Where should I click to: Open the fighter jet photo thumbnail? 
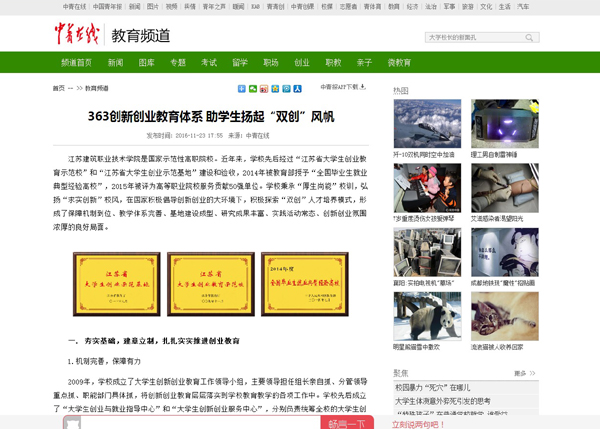(426, 124)
